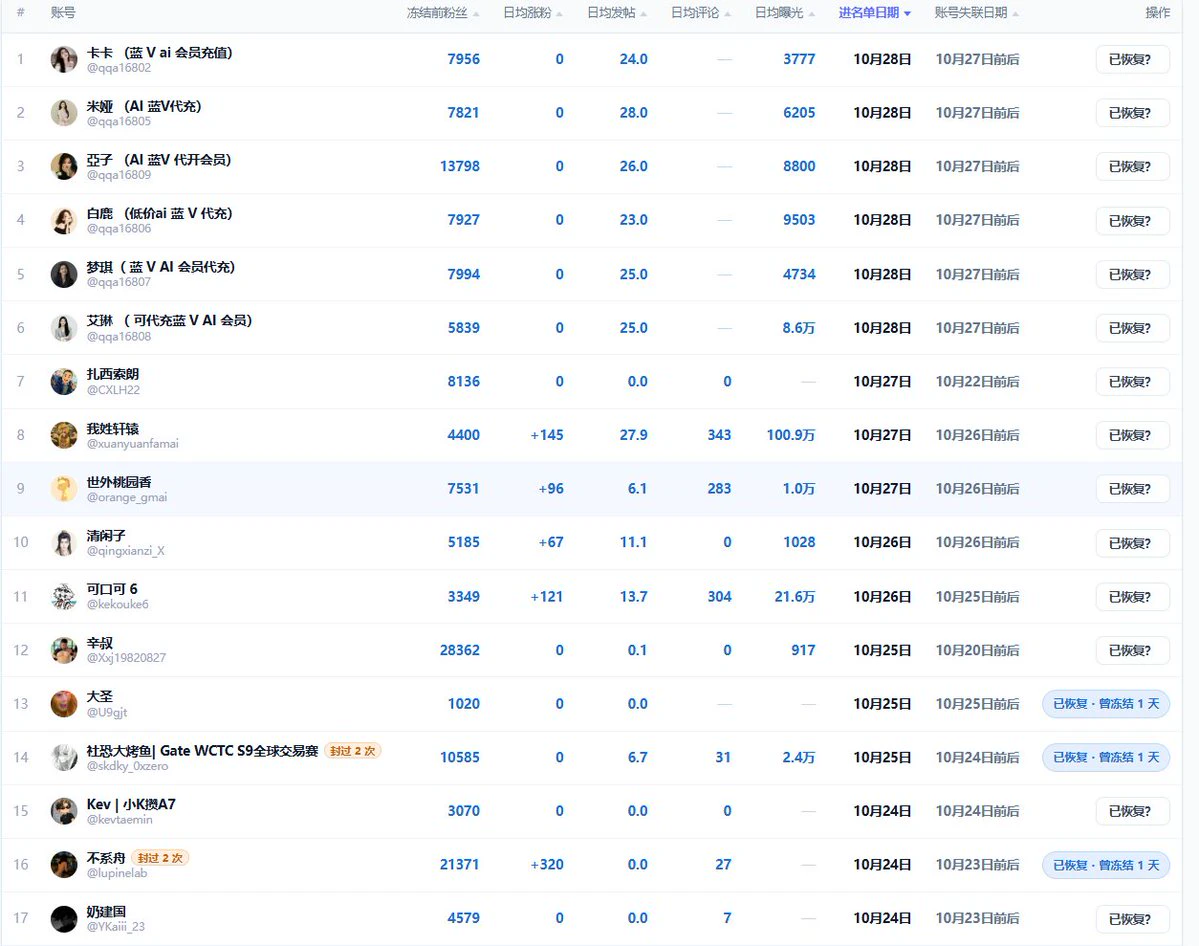Click the 操作 column header

1158,13
